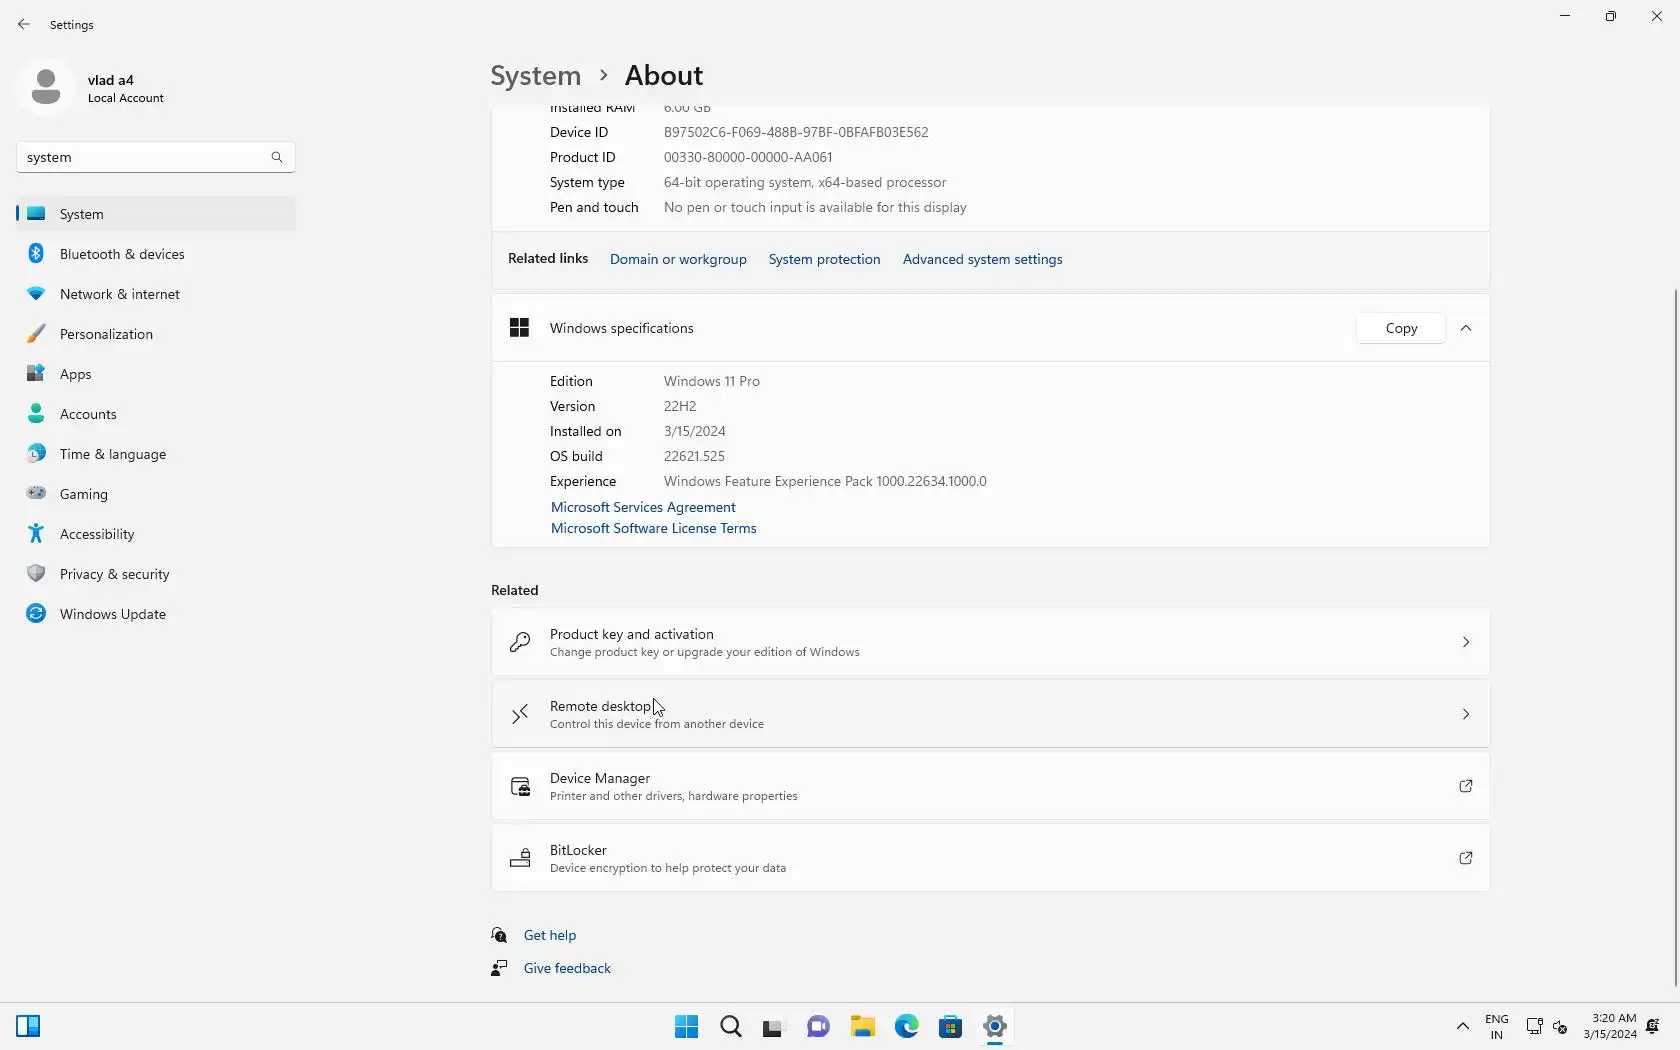Select the Device ID value text

796,132
